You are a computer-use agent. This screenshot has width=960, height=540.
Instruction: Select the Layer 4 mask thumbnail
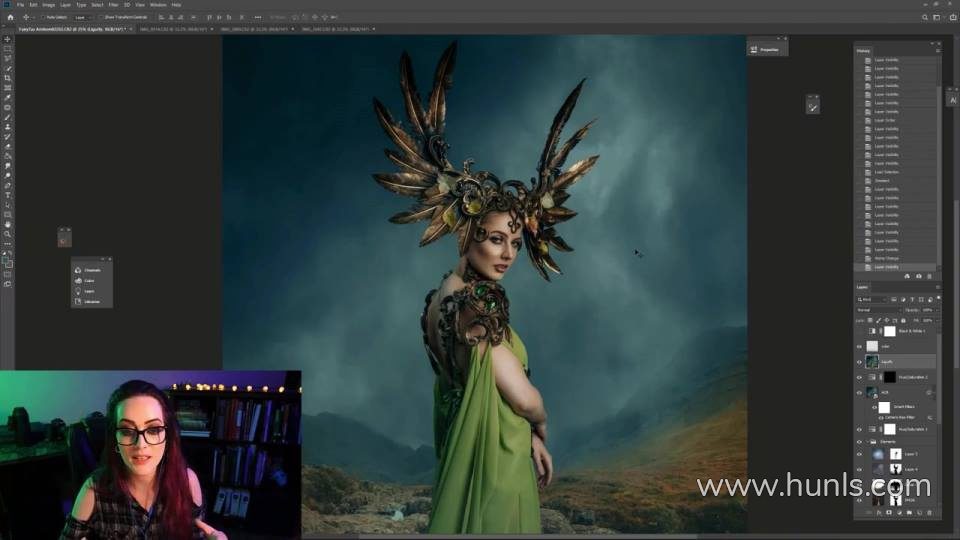895,469
